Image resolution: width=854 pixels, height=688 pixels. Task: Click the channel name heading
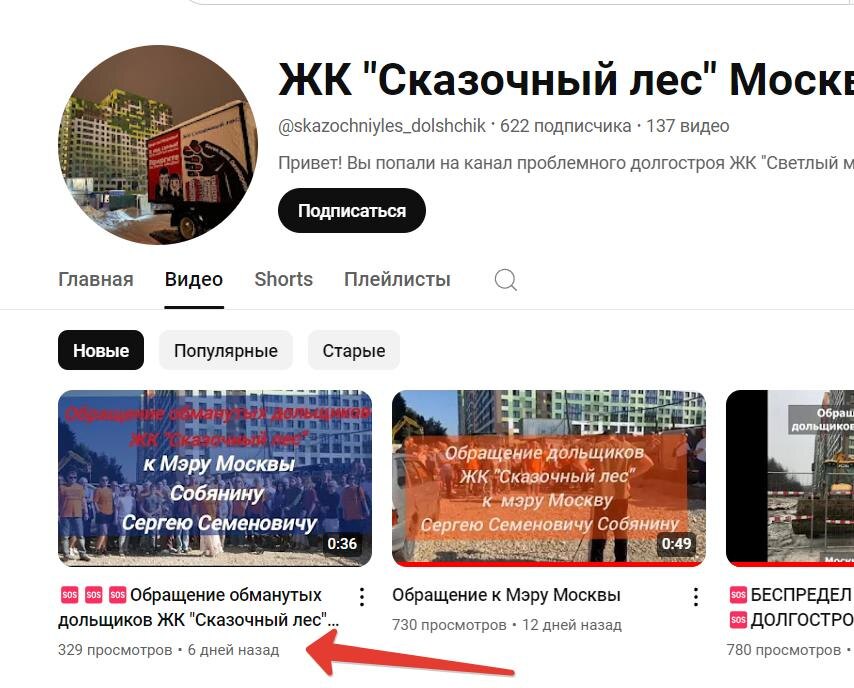click(565, 81)
